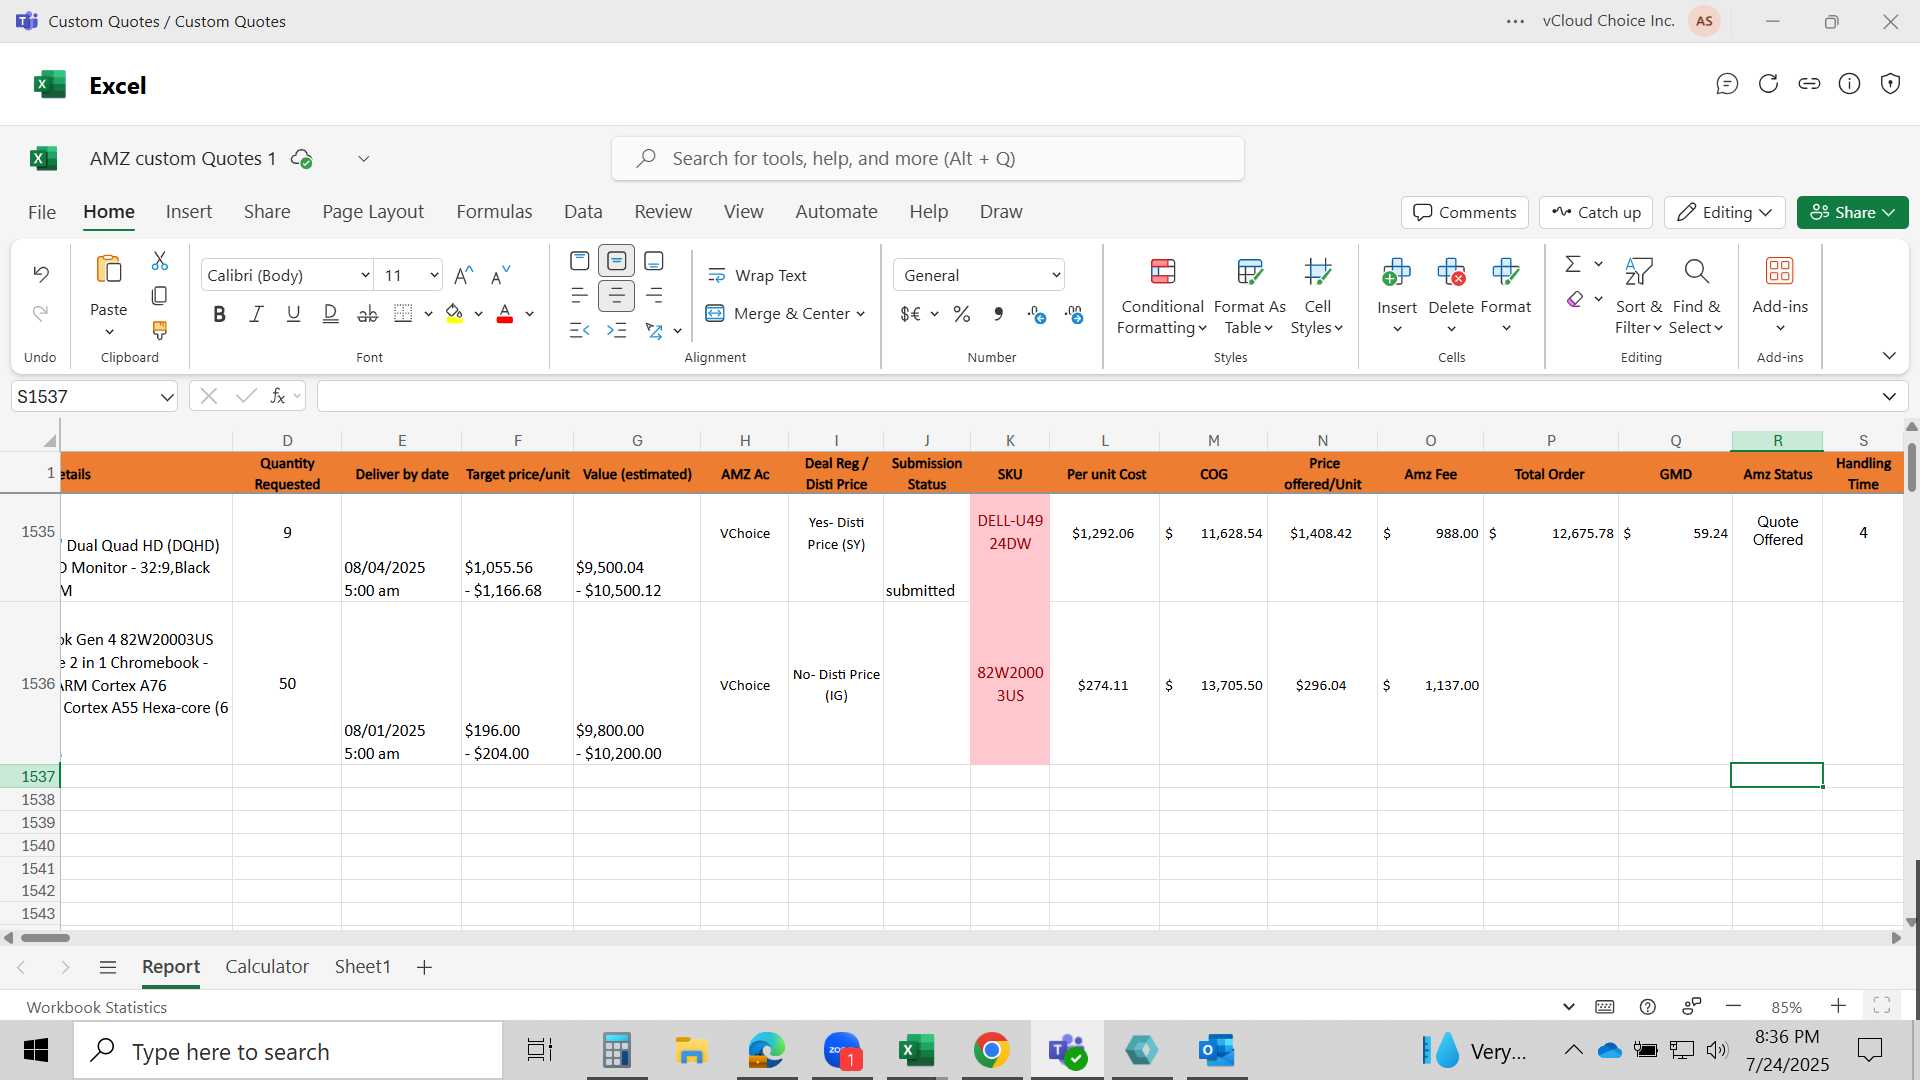
Task: Add a new sheet with plus icon
Action: pos(424,967)
